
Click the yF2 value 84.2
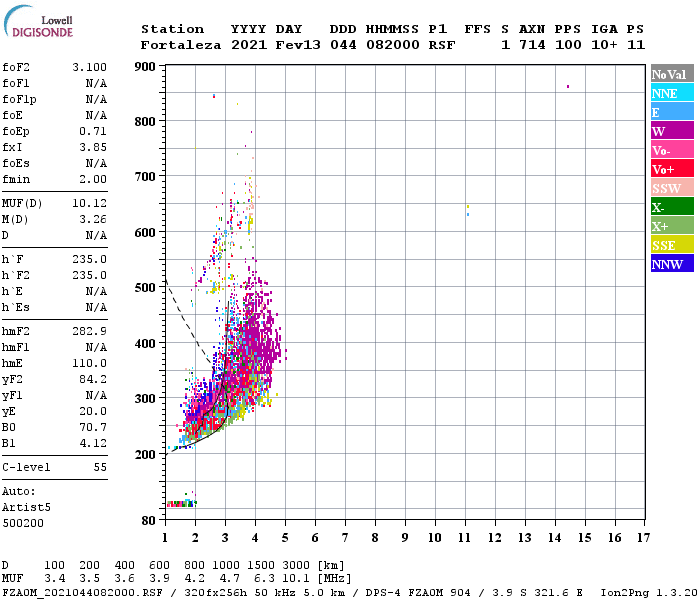(x=93, y=379)
